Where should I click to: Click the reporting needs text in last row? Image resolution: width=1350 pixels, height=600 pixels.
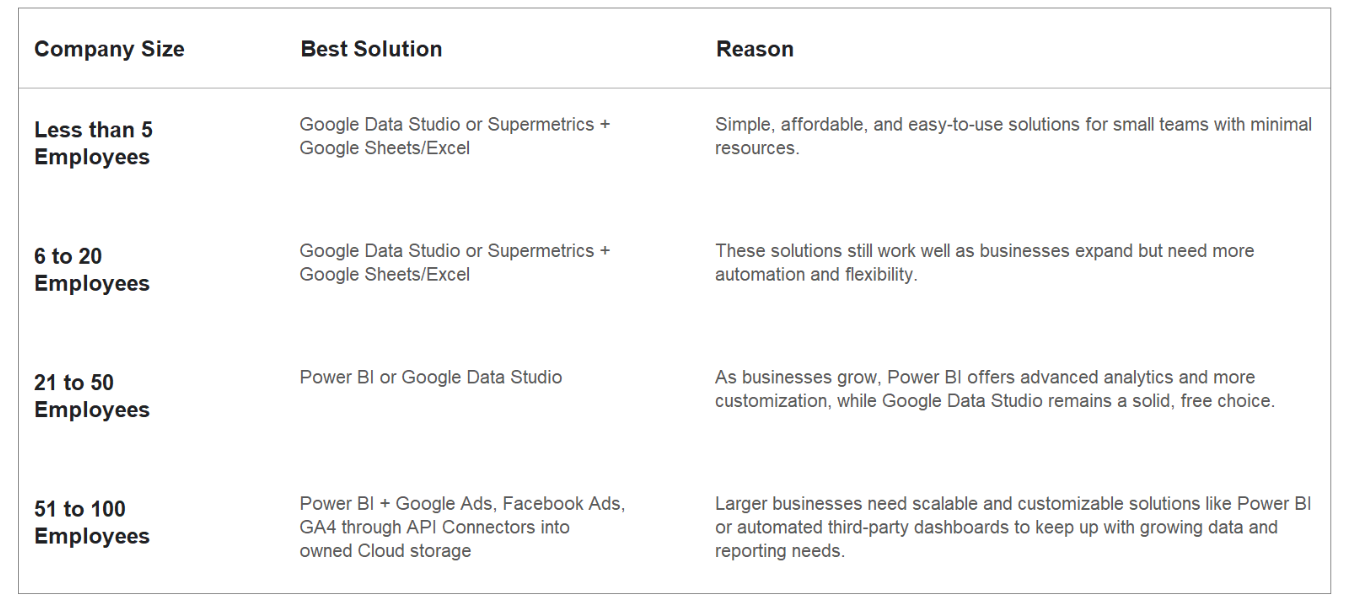pyautogui.click(x=780, y=551)
